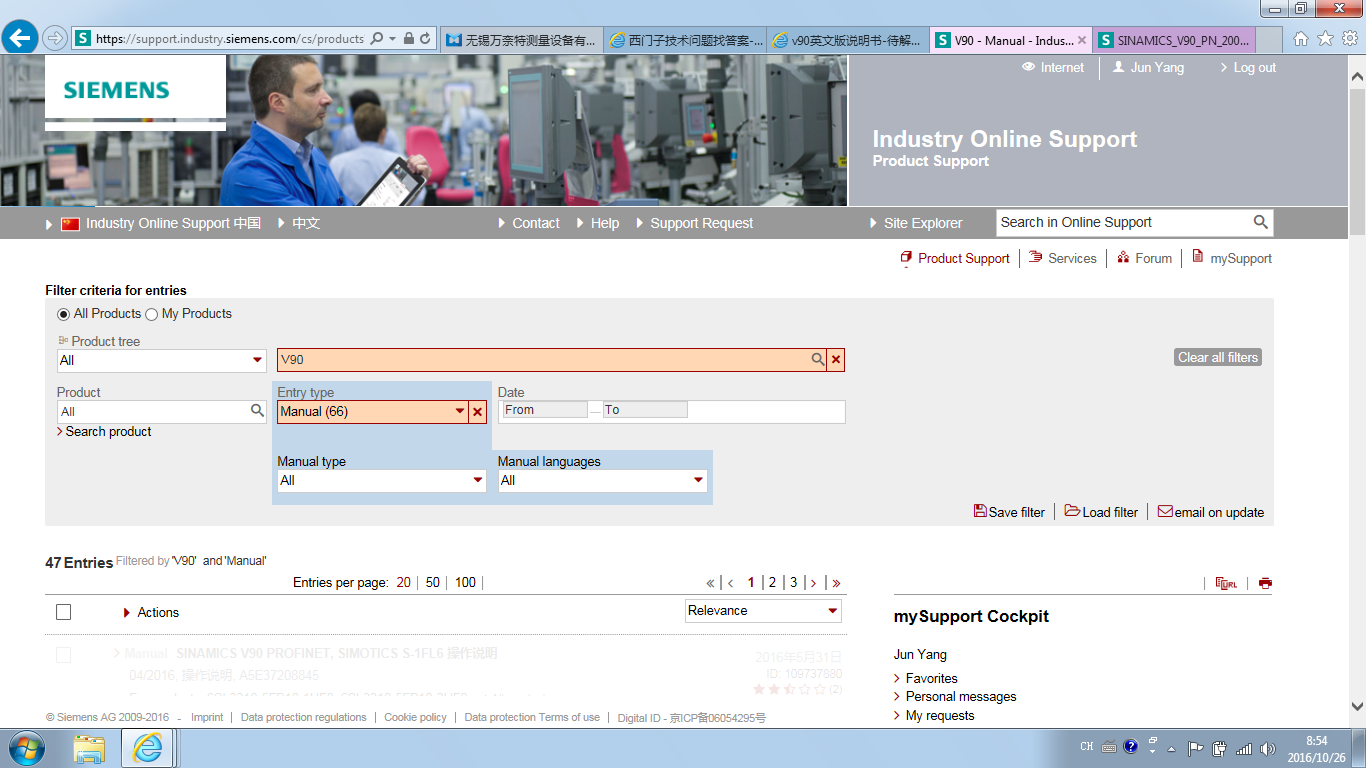Open the mySupport section
This screenshot has height=768, width=1366.
(1232, 258)
